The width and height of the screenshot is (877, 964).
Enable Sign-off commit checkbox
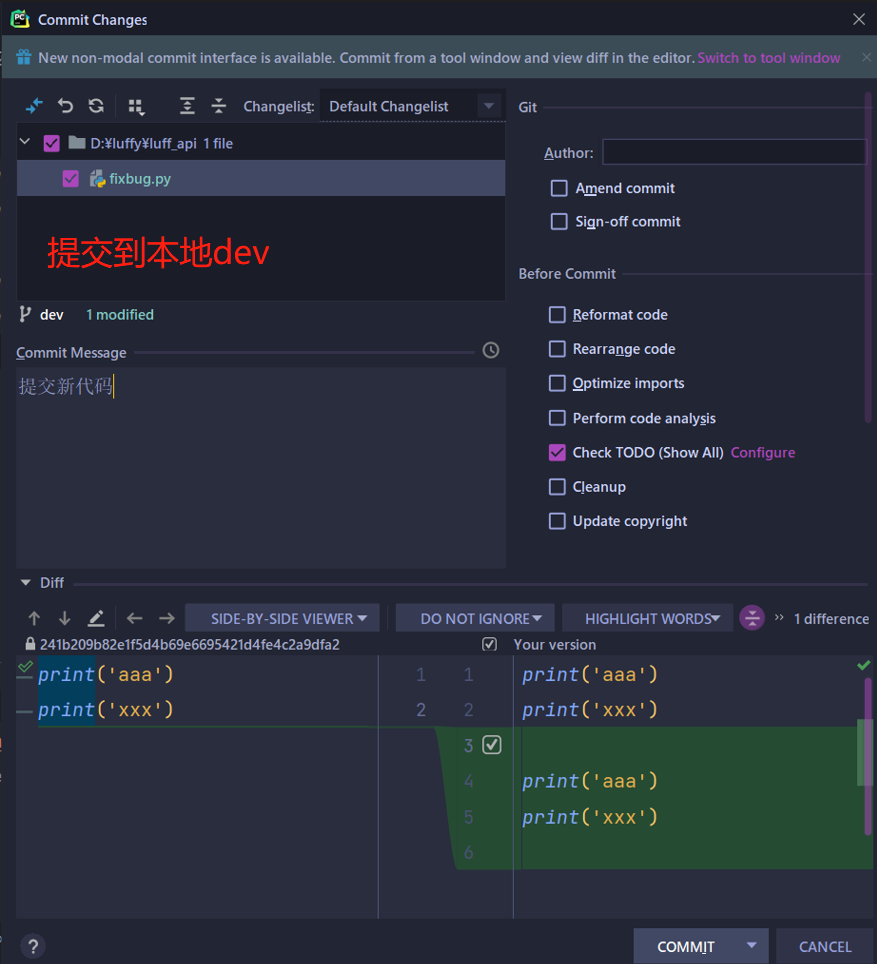[559, 221]
